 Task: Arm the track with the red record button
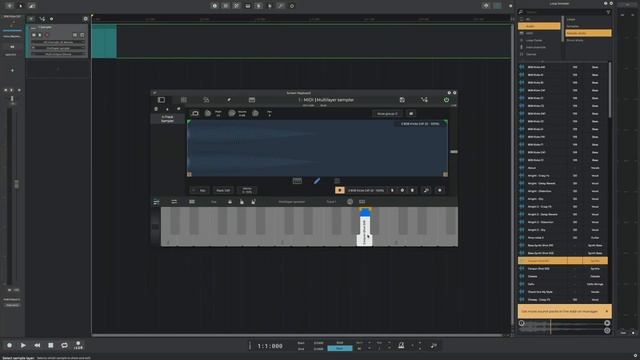pyautogui.click(x=47, y=35)
